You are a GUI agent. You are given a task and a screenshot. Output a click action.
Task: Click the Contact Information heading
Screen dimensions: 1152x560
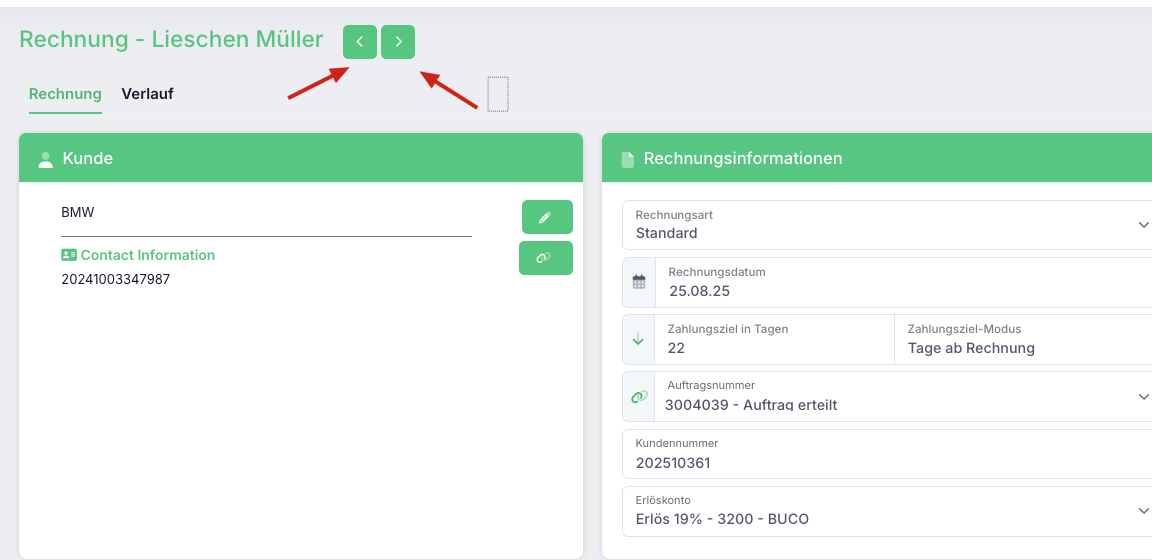click(x=148, y=255)
